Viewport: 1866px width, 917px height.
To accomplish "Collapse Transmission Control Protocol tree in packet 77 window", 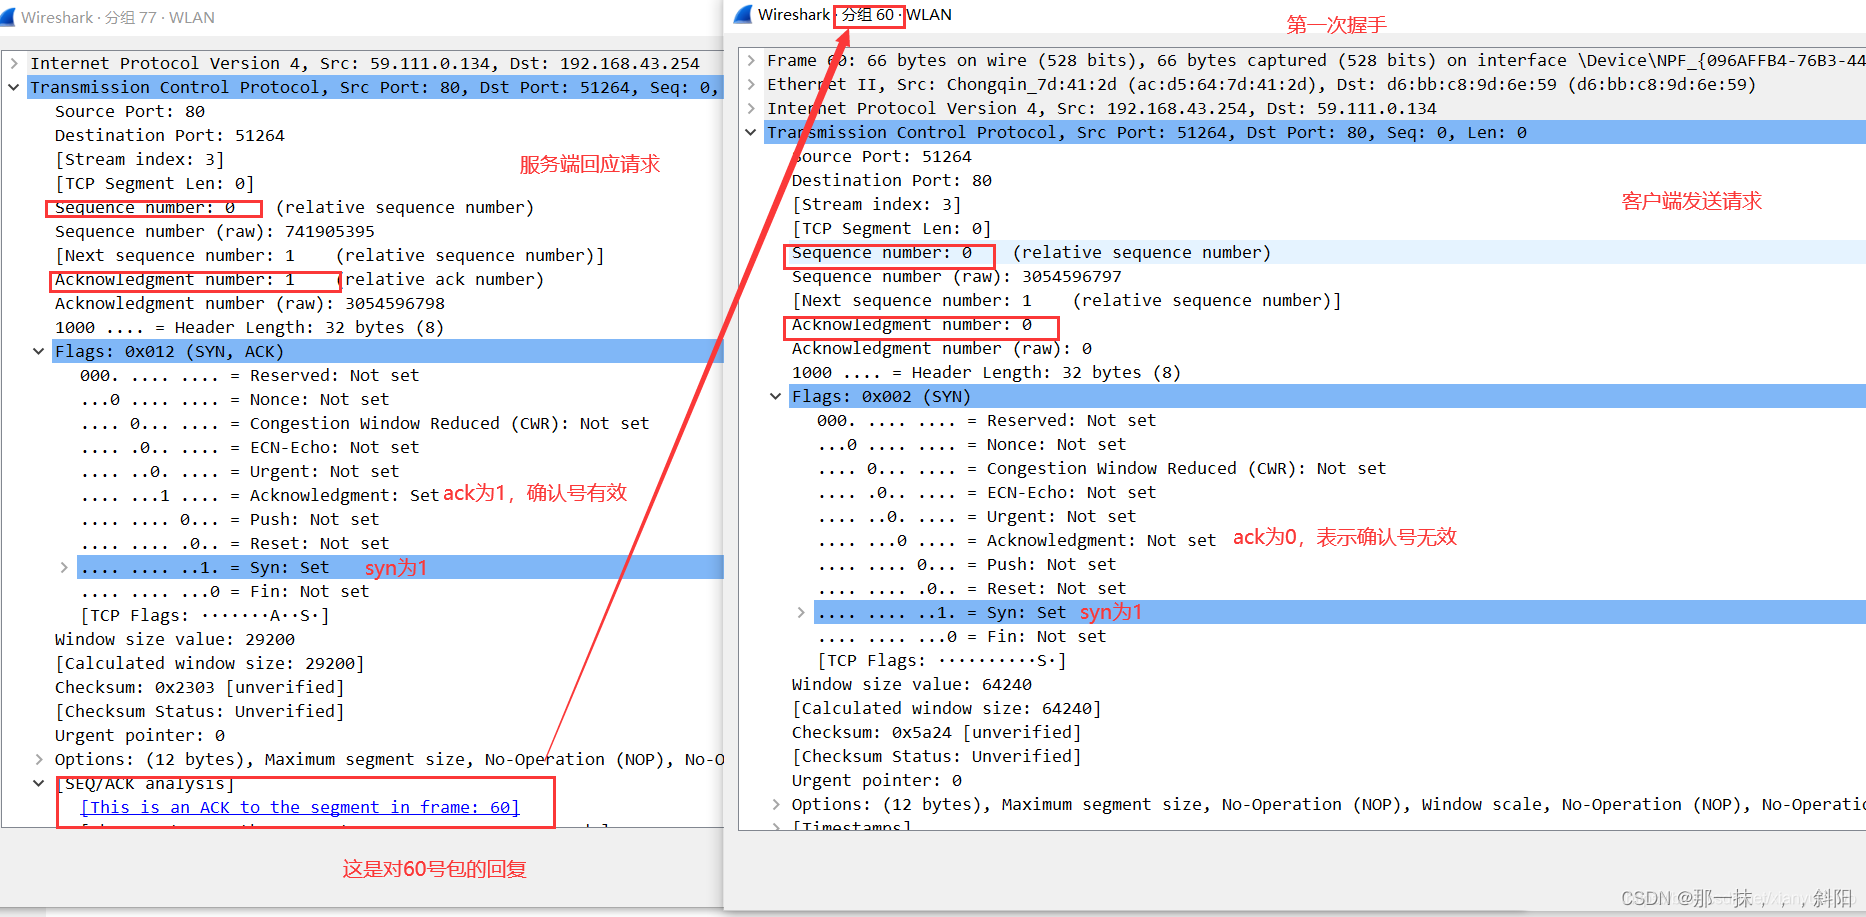I will (14, 87).
